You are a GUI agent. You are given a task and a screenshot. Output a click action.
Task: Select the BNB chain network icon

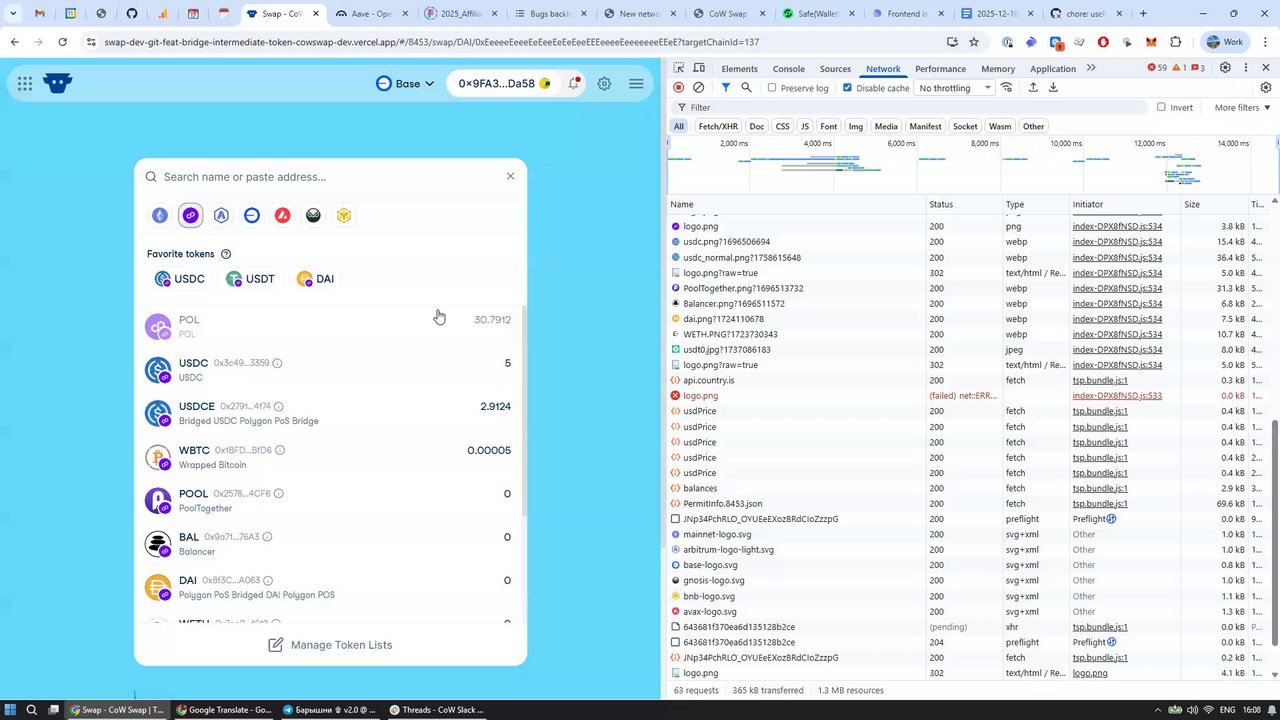344,215
